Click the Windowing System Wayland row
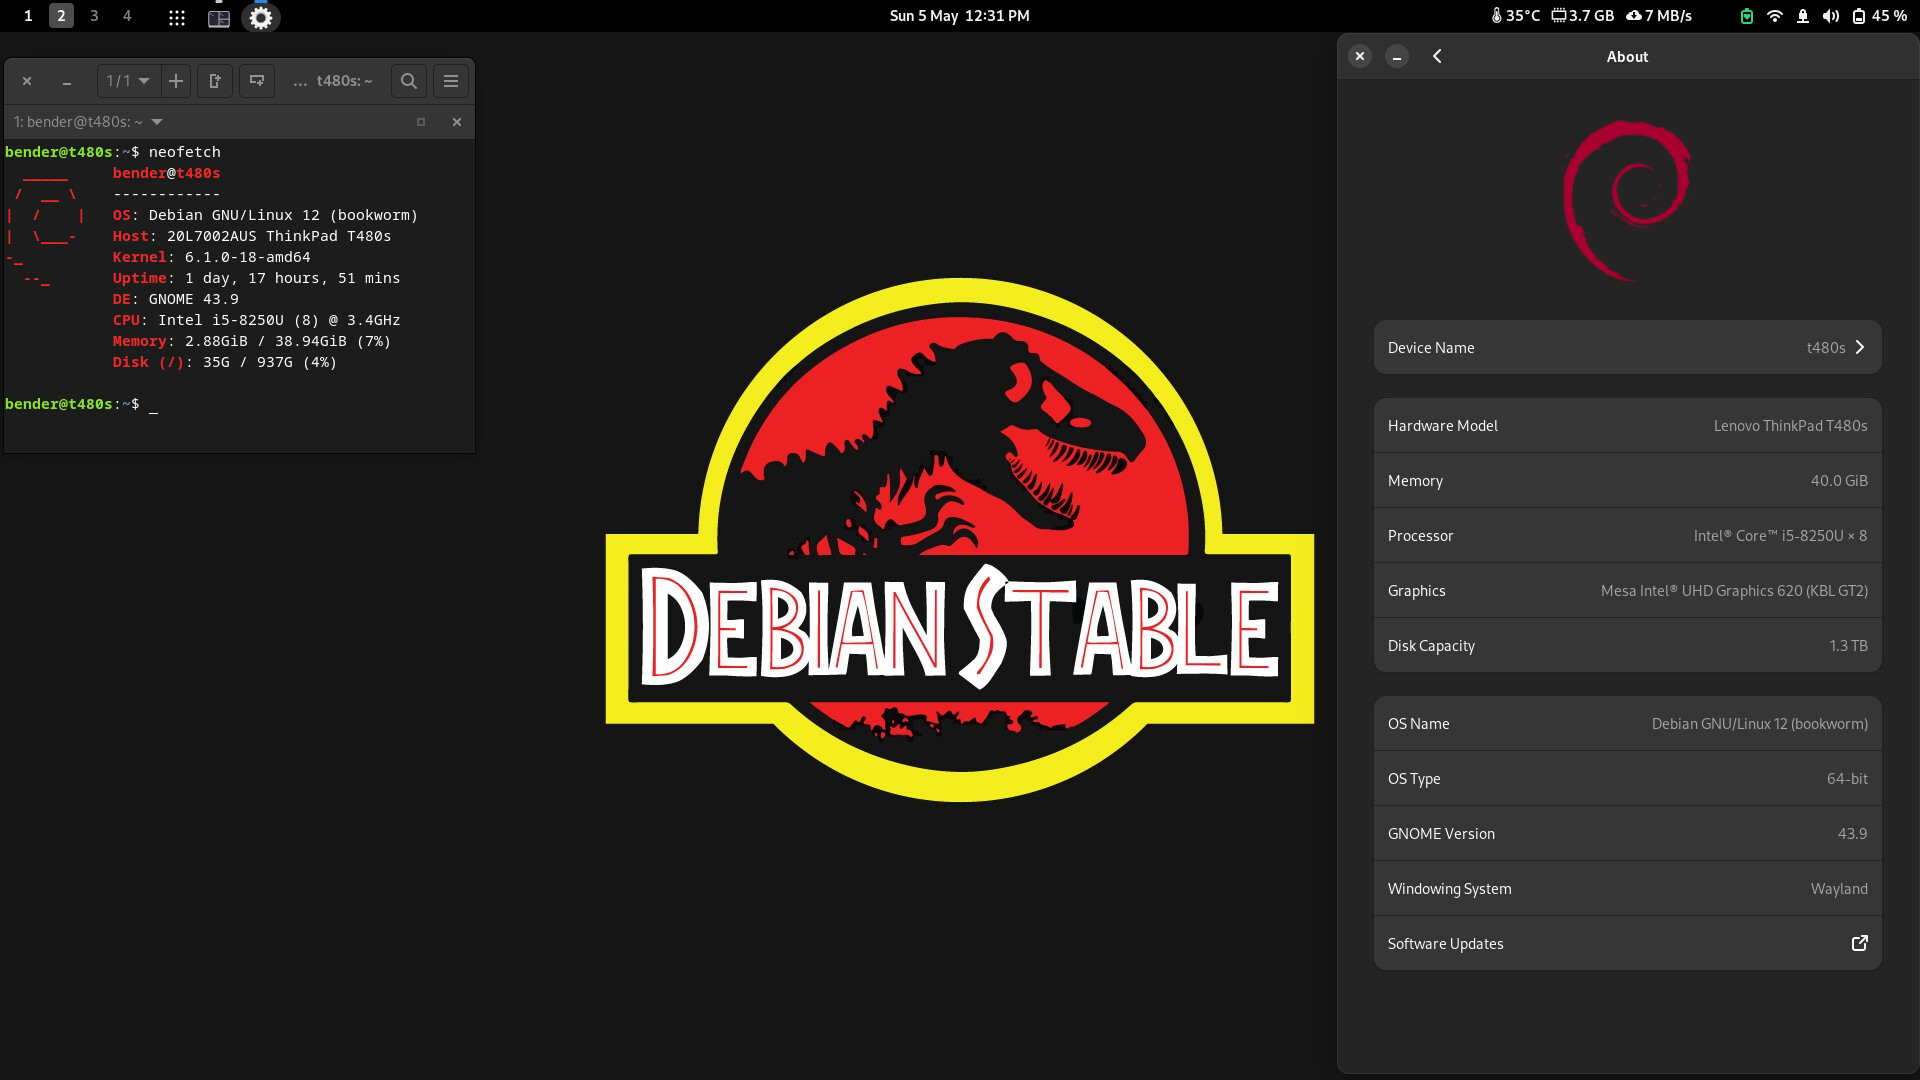Viewport: 1920px width, 1080px height. coord(1628,889)
